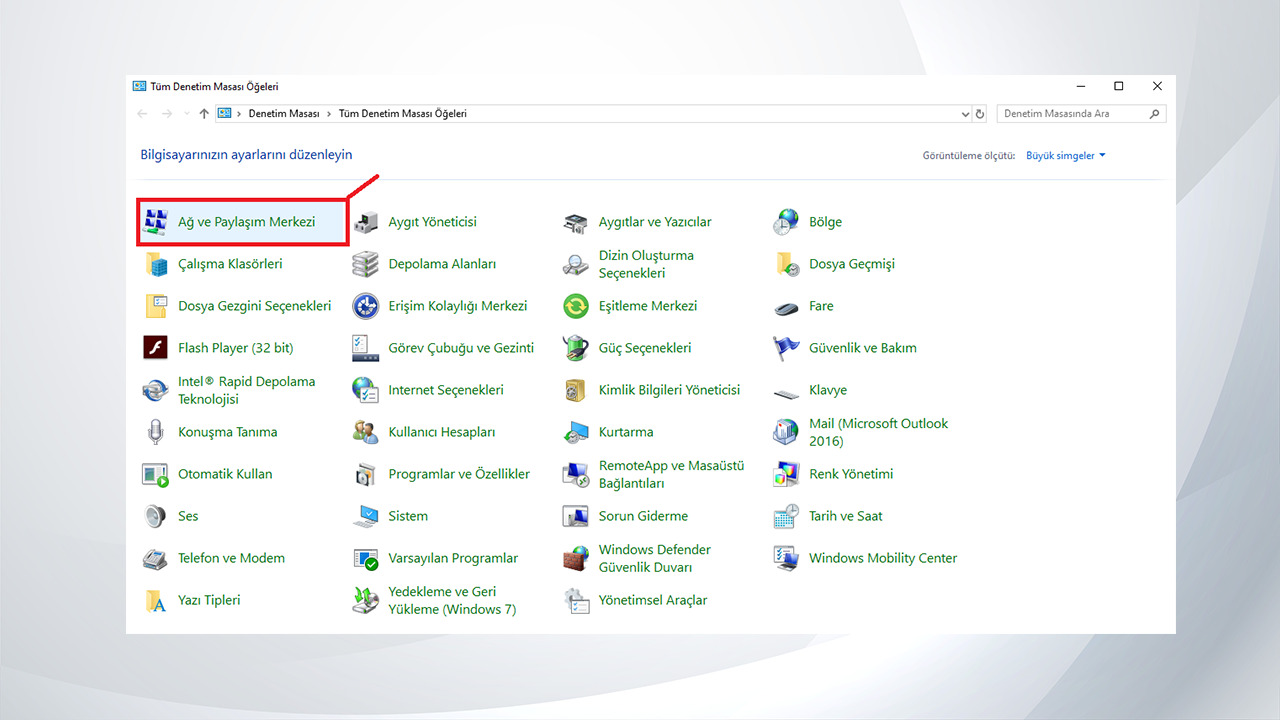Expand address bar history dropdown arrow
The height and width of the screenshot is (720, 1280).
pyautogui.click(x=965, y=114)
